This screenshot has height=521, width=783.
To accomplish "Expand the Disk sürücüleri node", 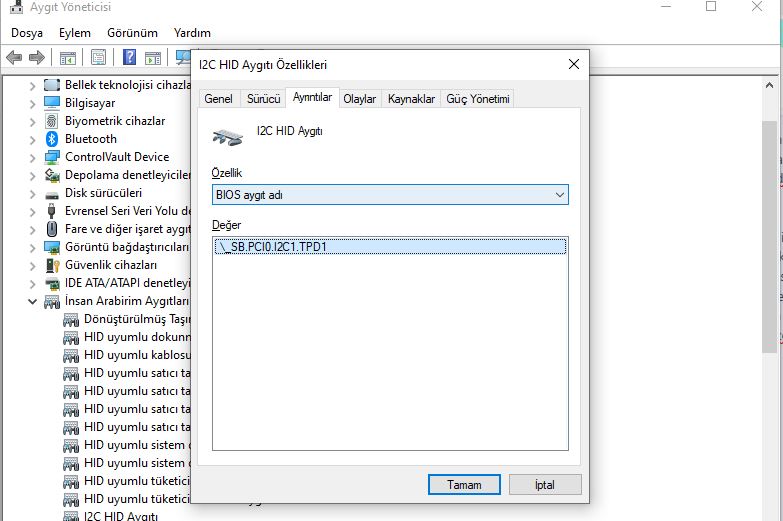I will pos(32,194).
